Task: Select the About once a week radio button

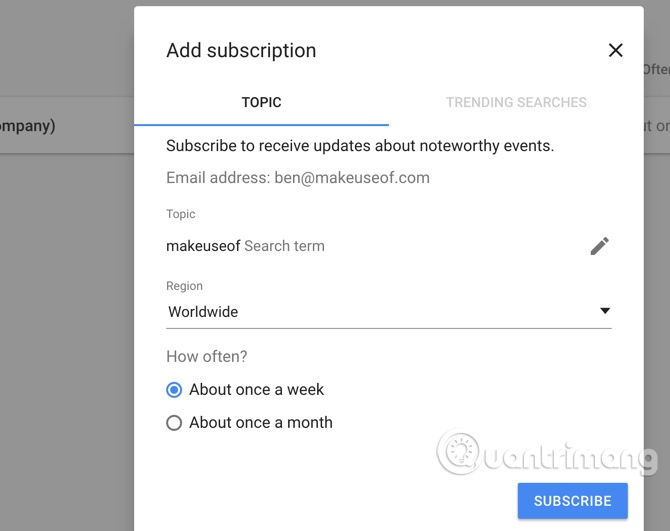Action: [174, 390]
